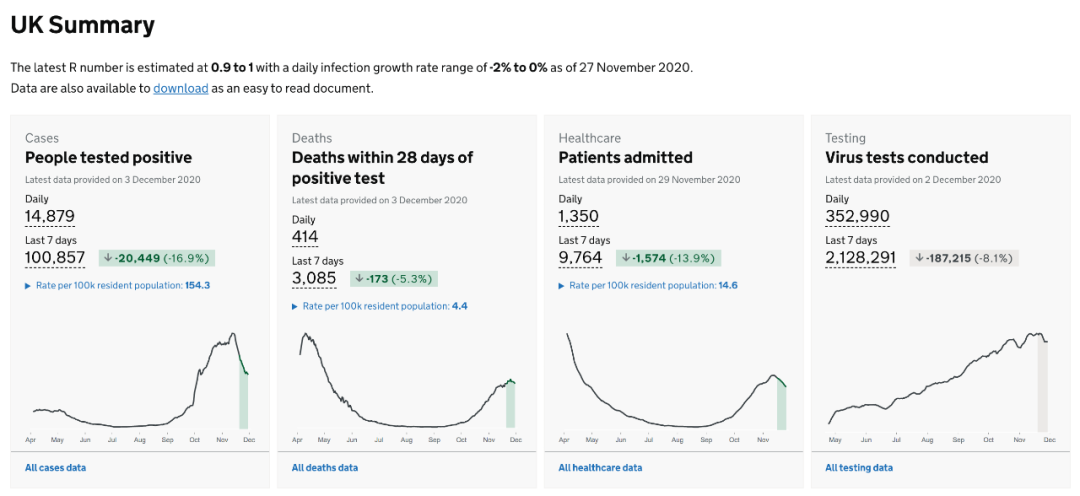The image size is (1080, 496).
Task: Click cases last 7 days total 100,857
Action: [x=55, y=258]
